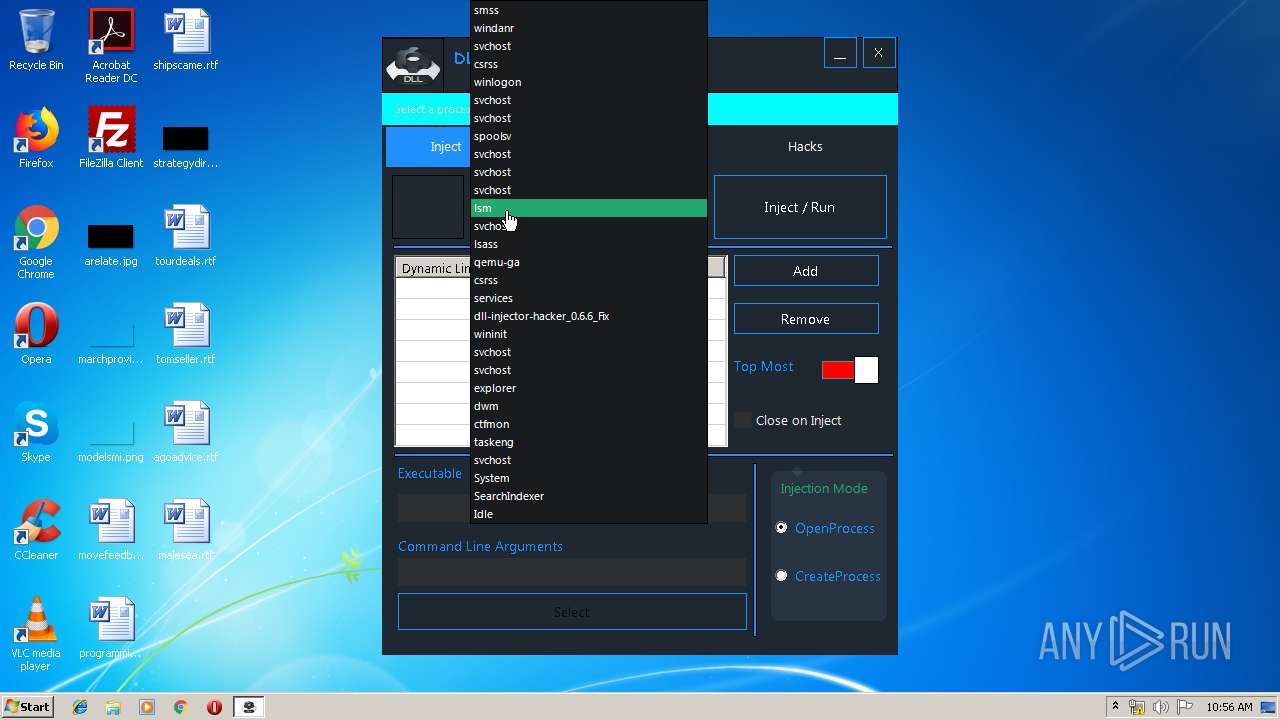
Task: Toggle the Top Most switch
Action: point(850,370)
